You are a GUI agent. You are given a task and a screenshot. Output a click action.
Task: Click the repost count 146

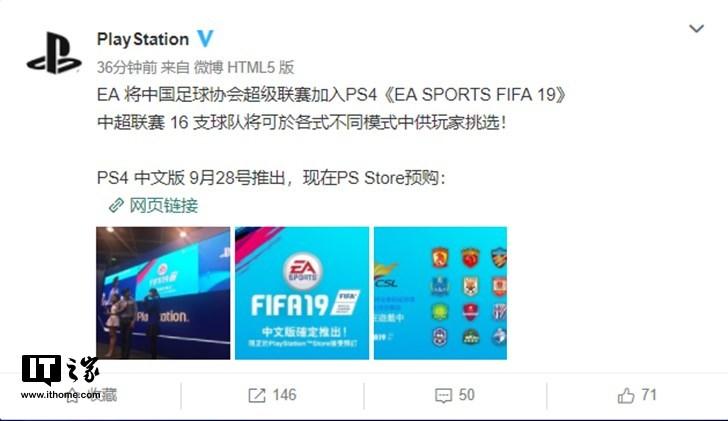point(284,395)
